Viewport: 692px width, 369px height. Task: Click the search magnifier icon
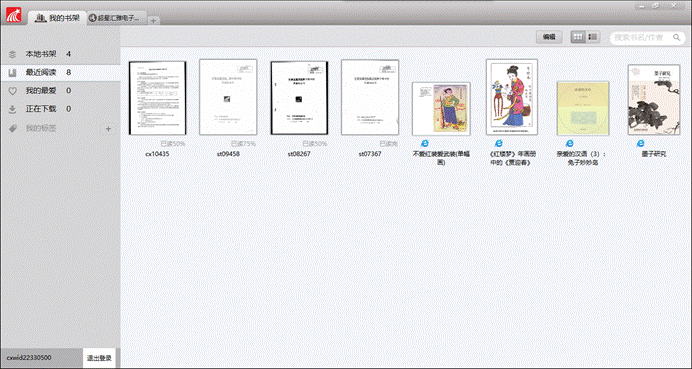click(676, 38)
